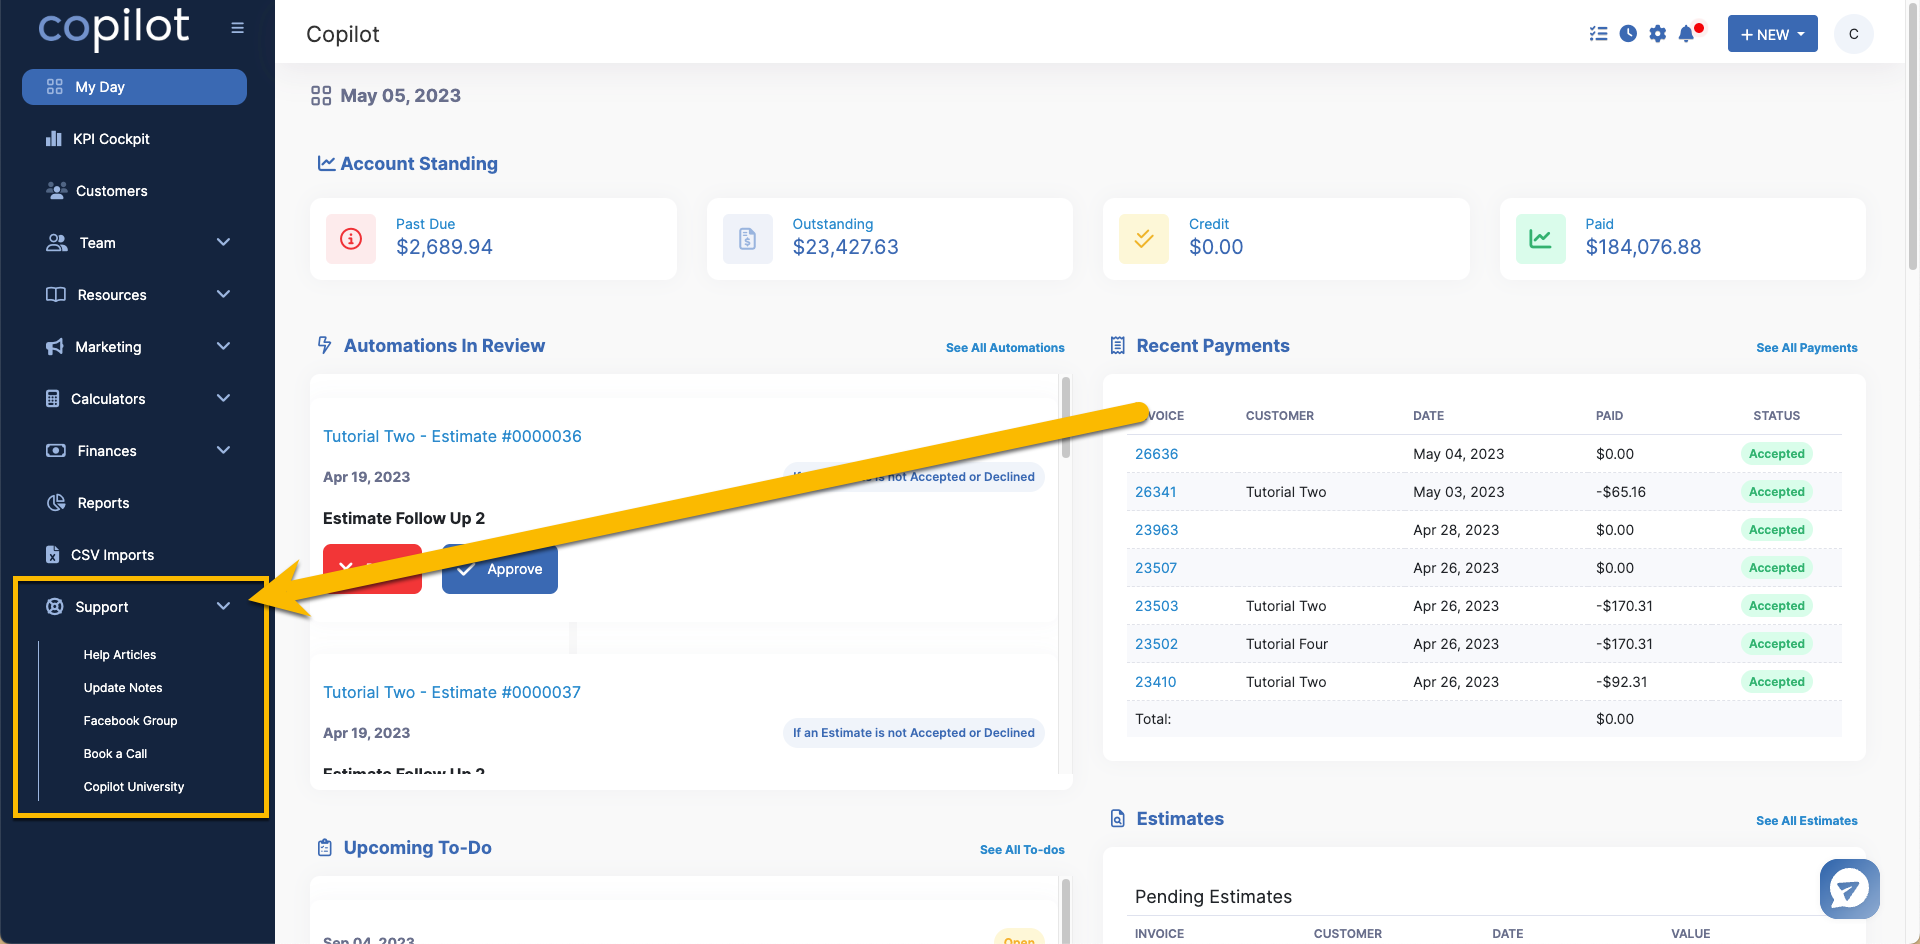Open the clock time-tracking icon in header

(x=1628, y=34)
